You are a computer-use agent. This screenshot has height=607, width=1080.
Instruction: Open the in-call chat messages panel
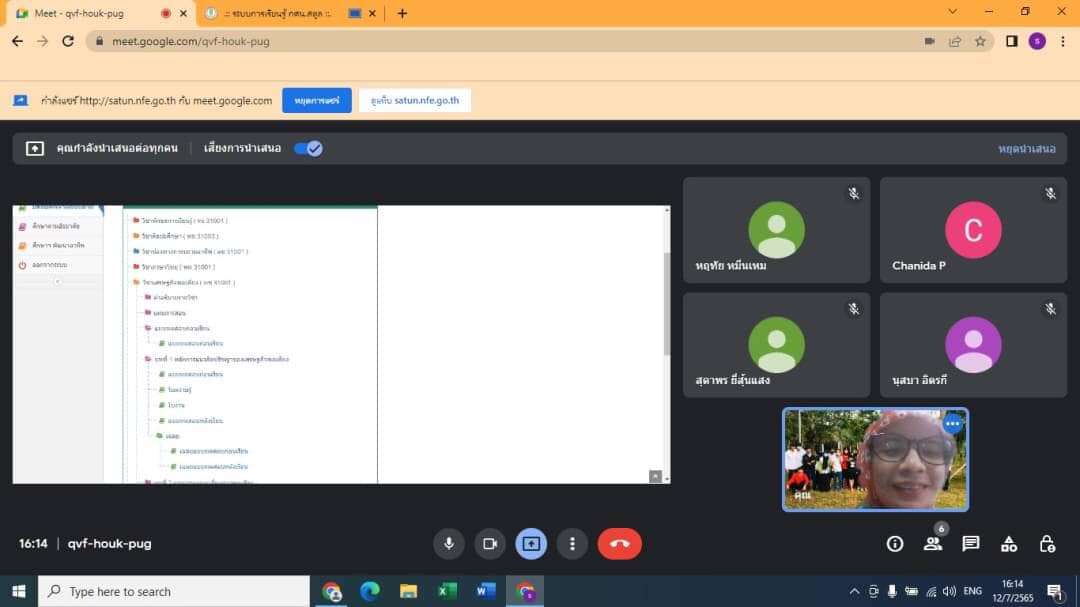click(970, 544)
